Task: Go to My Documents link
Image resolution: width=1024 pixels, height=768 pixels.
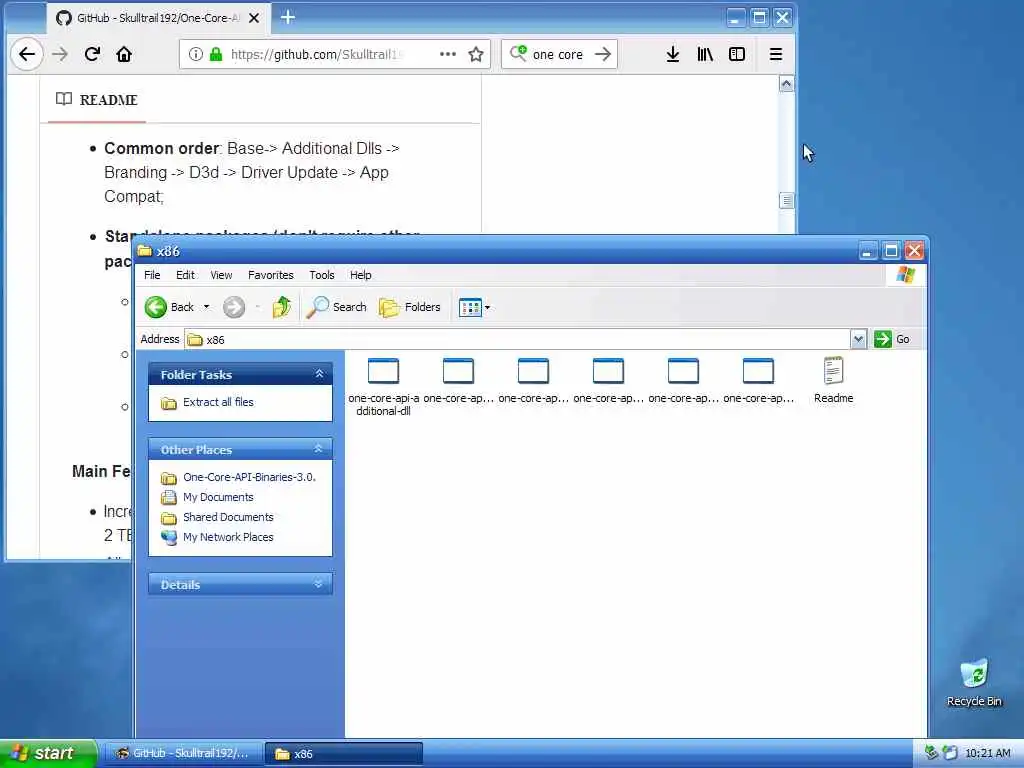Action: pos(218,497)
